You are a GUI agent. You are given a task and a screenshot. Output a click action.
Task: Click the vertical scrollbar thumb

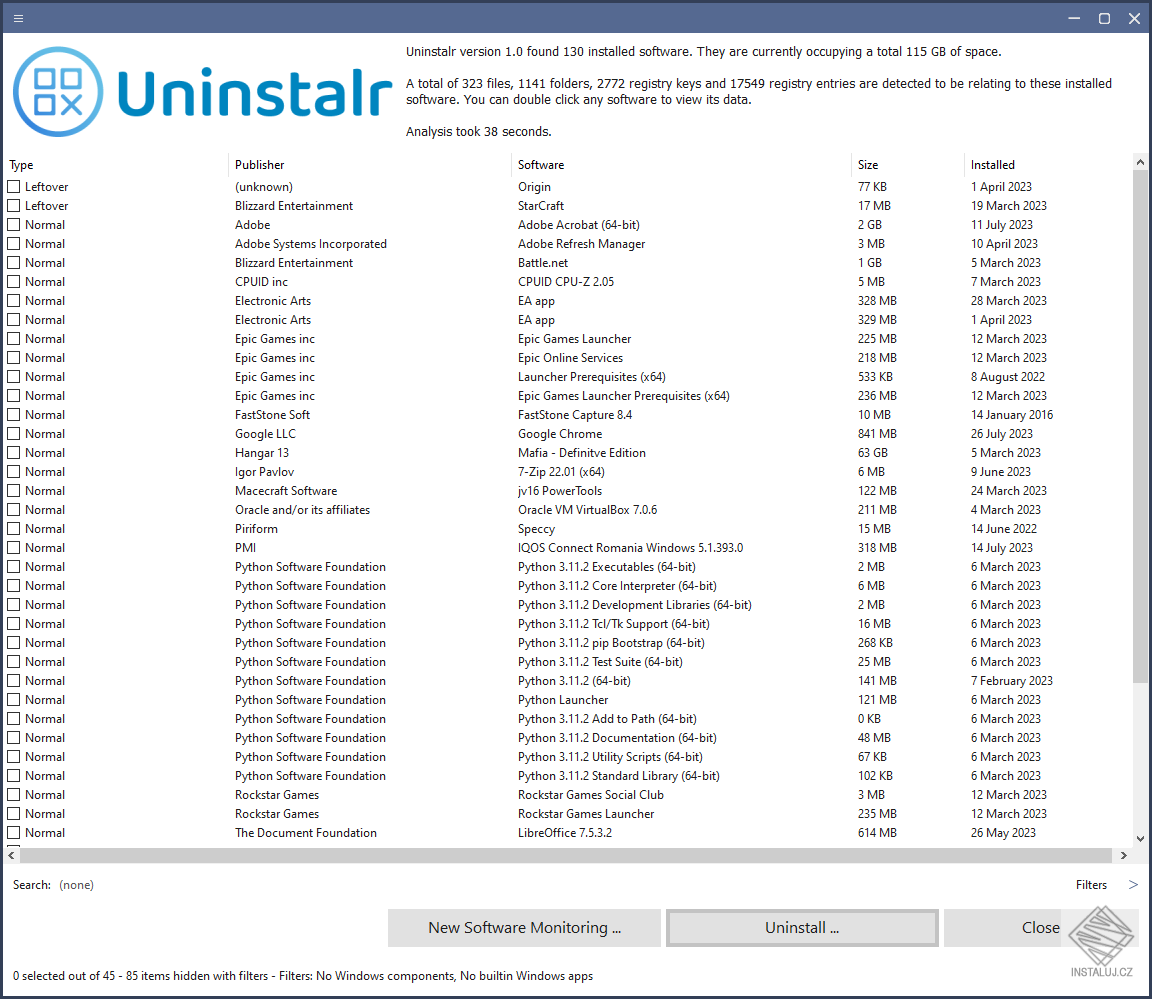1140,426
